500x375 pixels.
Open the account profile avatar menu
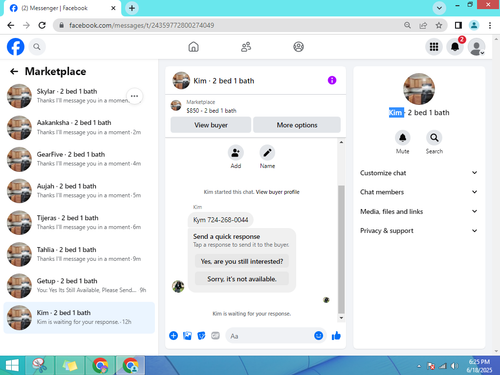pos(476,47)
